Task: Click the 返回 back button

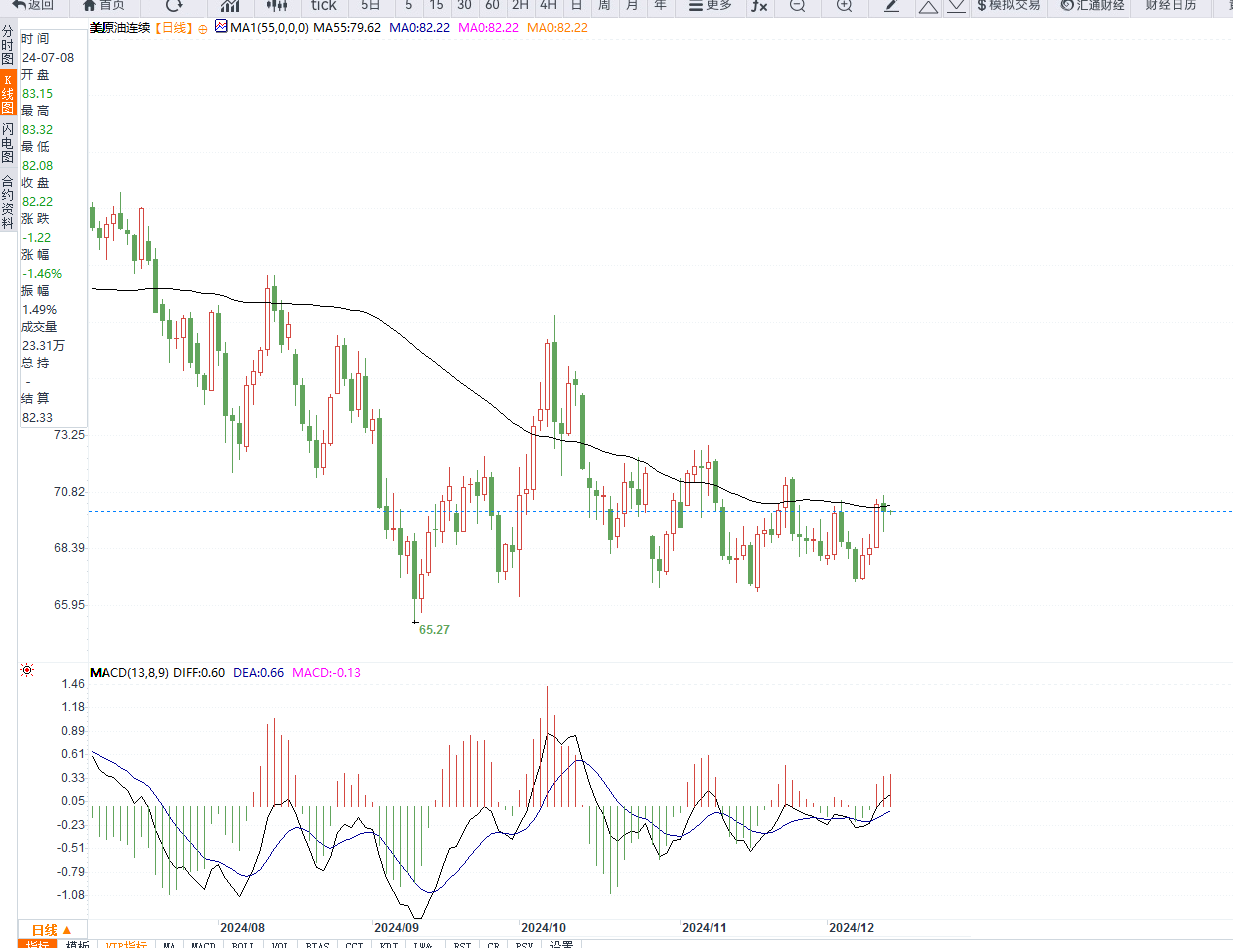Action: (x=34, y=6)
